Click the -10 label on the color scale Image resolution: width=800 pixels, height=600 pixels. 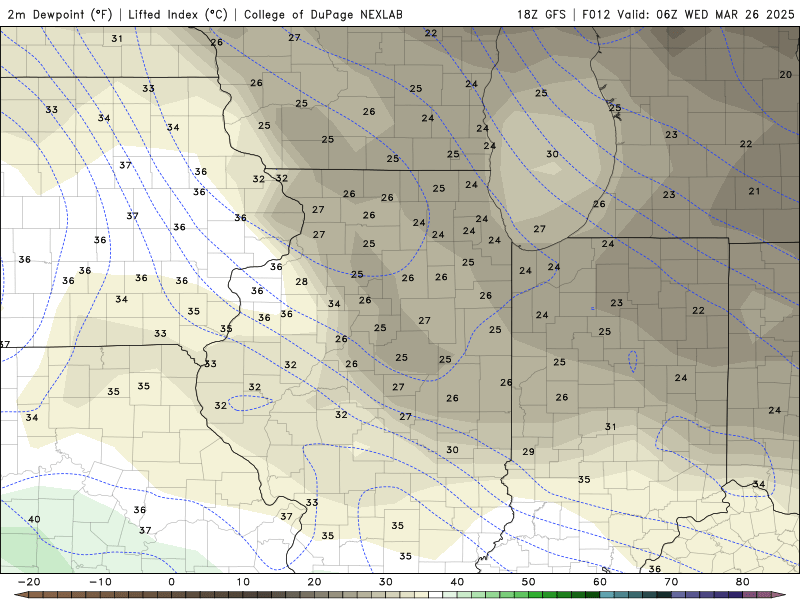[x=100, y=582]
